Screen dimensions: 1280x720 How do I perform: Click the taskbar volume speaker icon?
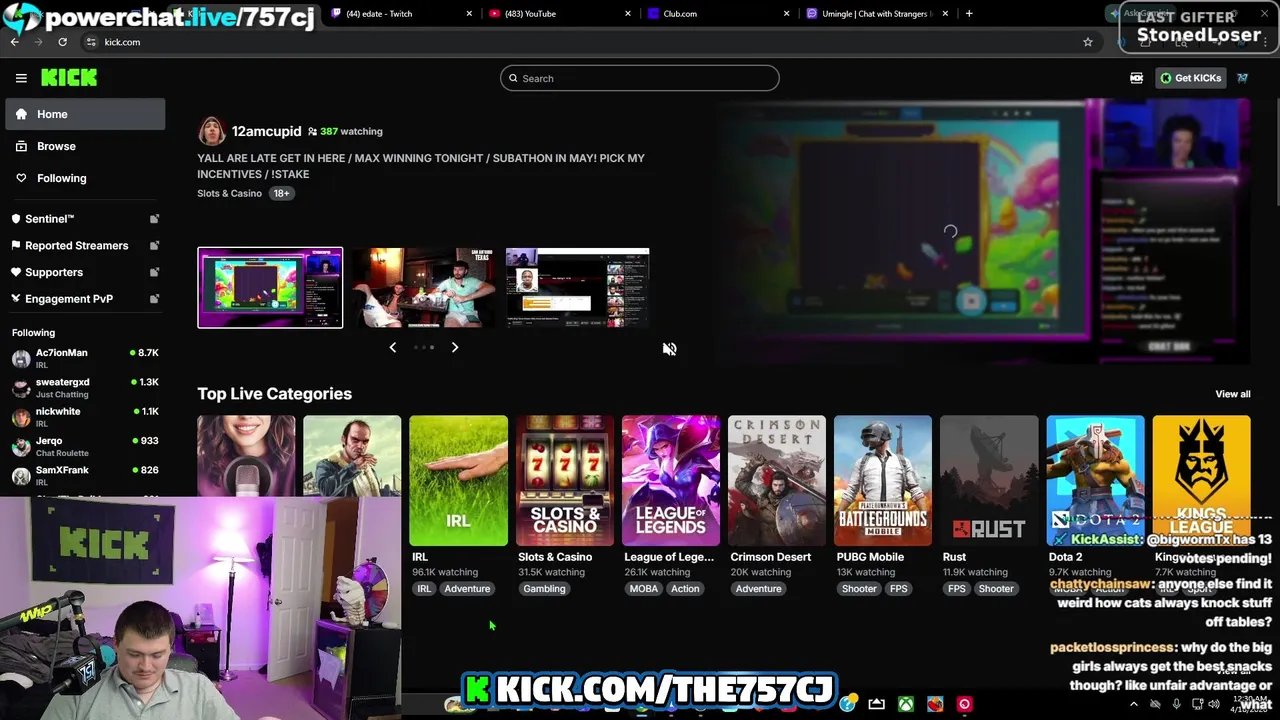pos(1214,704)
